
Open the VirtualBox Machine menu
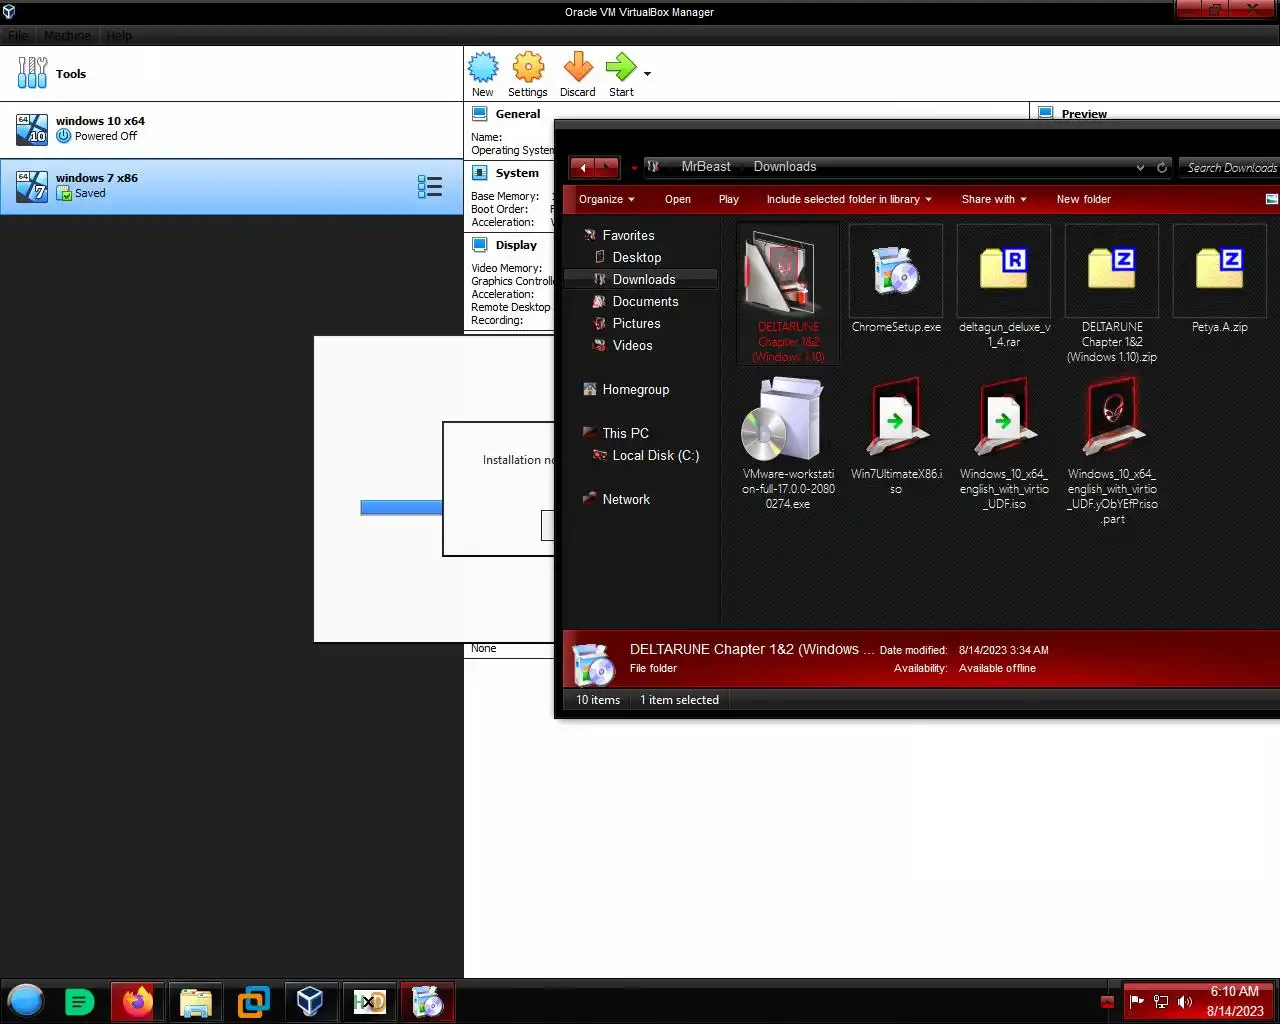[x=67, y=35]
